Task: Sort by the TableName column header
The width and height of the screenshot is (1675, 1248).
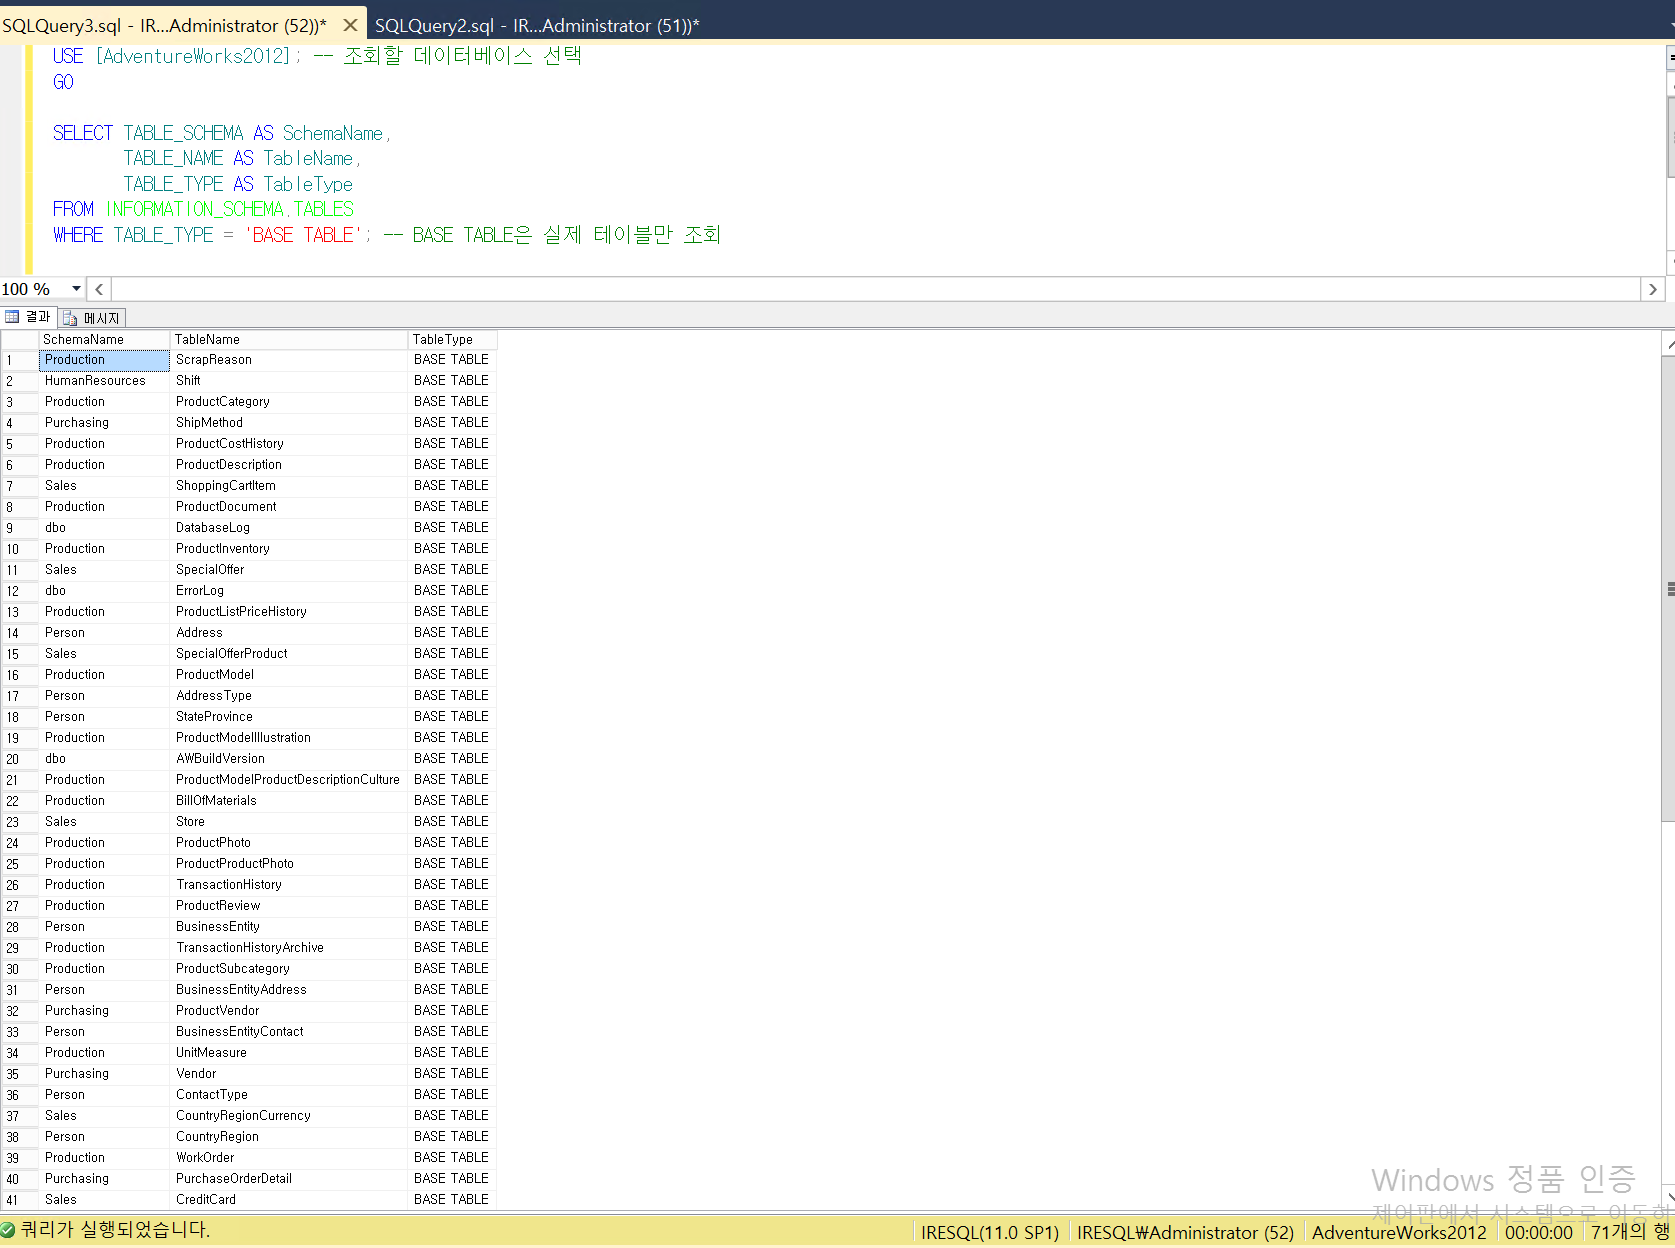Action: (x=207, y=339)
